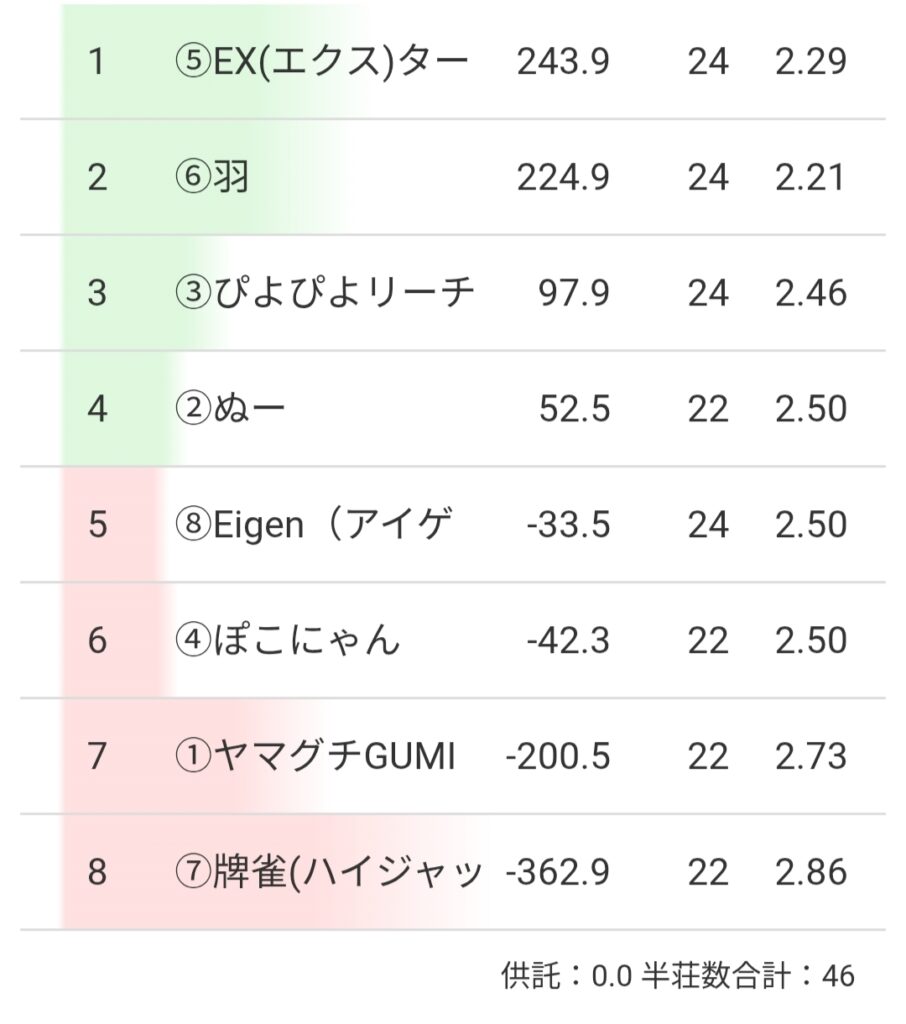Image resolution: width=906 pixels, height=1024 pixels.
Task: Click the -362.9 point total
Action: pos(558,873)
